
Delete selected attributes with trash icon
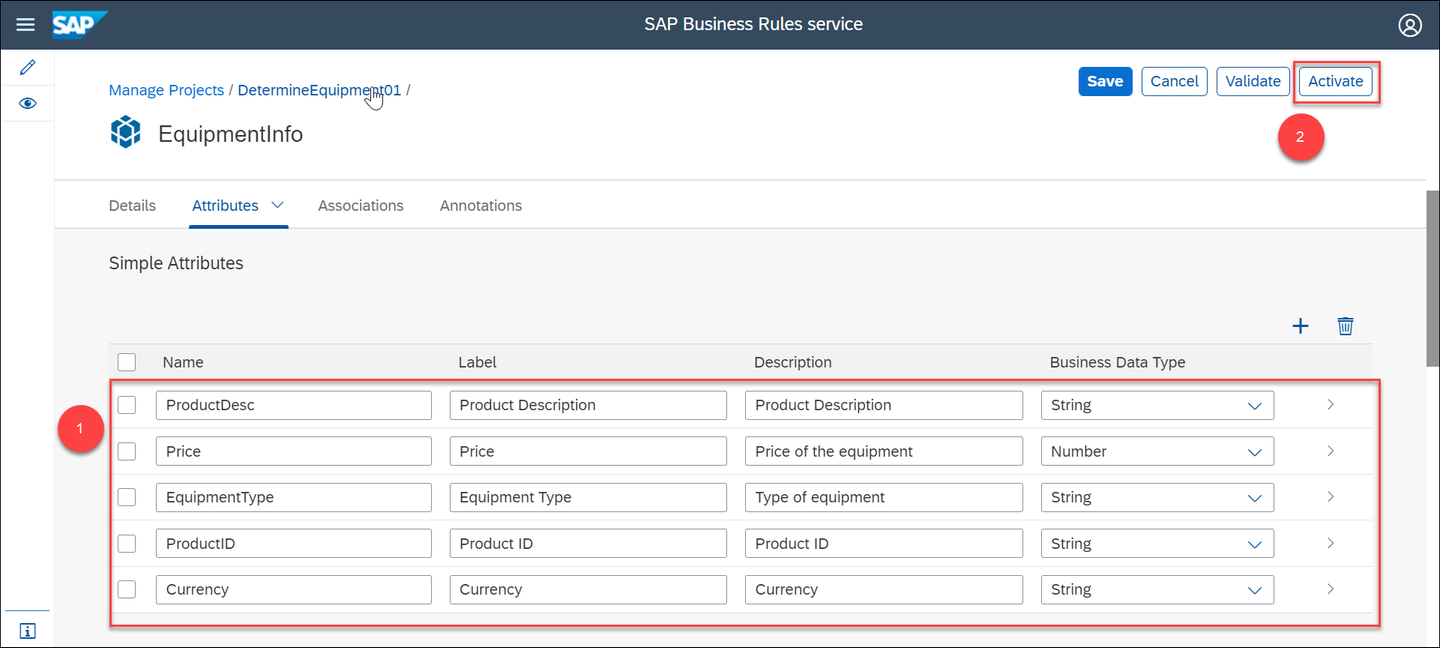[x=1346, y=326]
